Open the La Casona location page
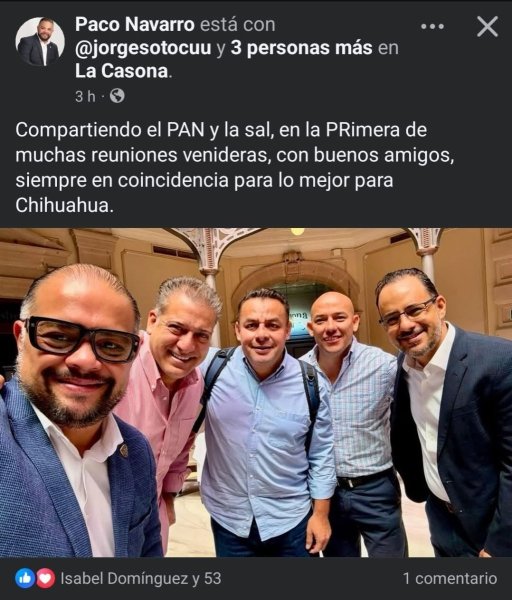This screenshot has width=512, height=600. pyautogui.click(x=122, y=71)
